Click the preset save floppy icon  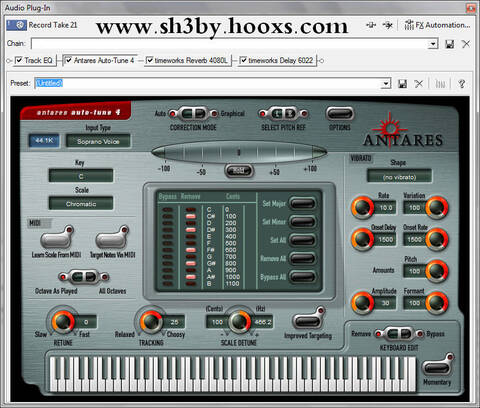[x=402, y=83]
